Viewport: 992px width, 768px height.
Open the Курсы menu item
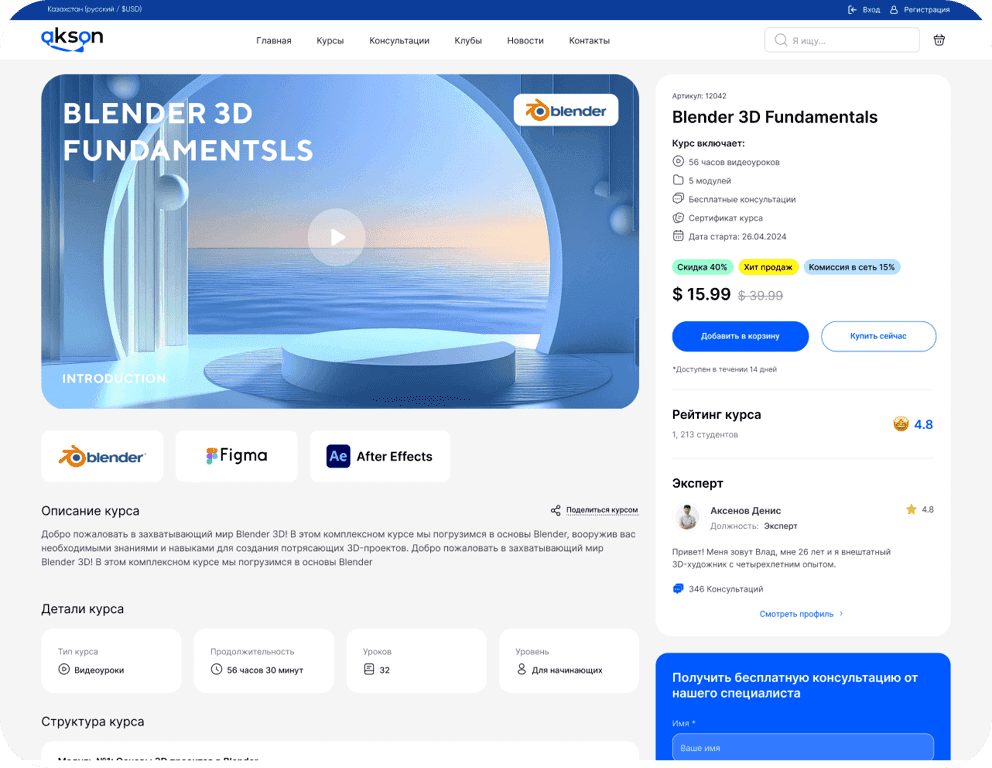tap(330, 41)
